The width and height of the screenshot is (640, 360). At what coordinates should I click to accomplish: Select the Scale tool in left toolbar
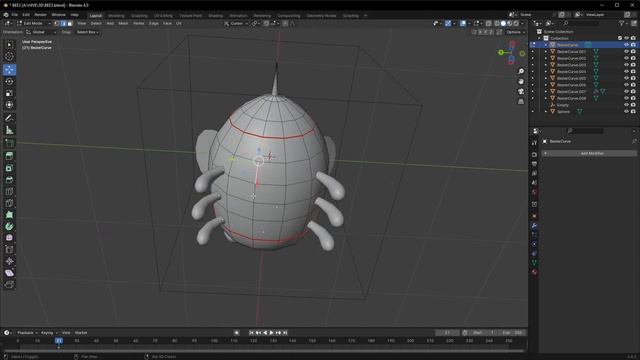click(x=9, y=93)
